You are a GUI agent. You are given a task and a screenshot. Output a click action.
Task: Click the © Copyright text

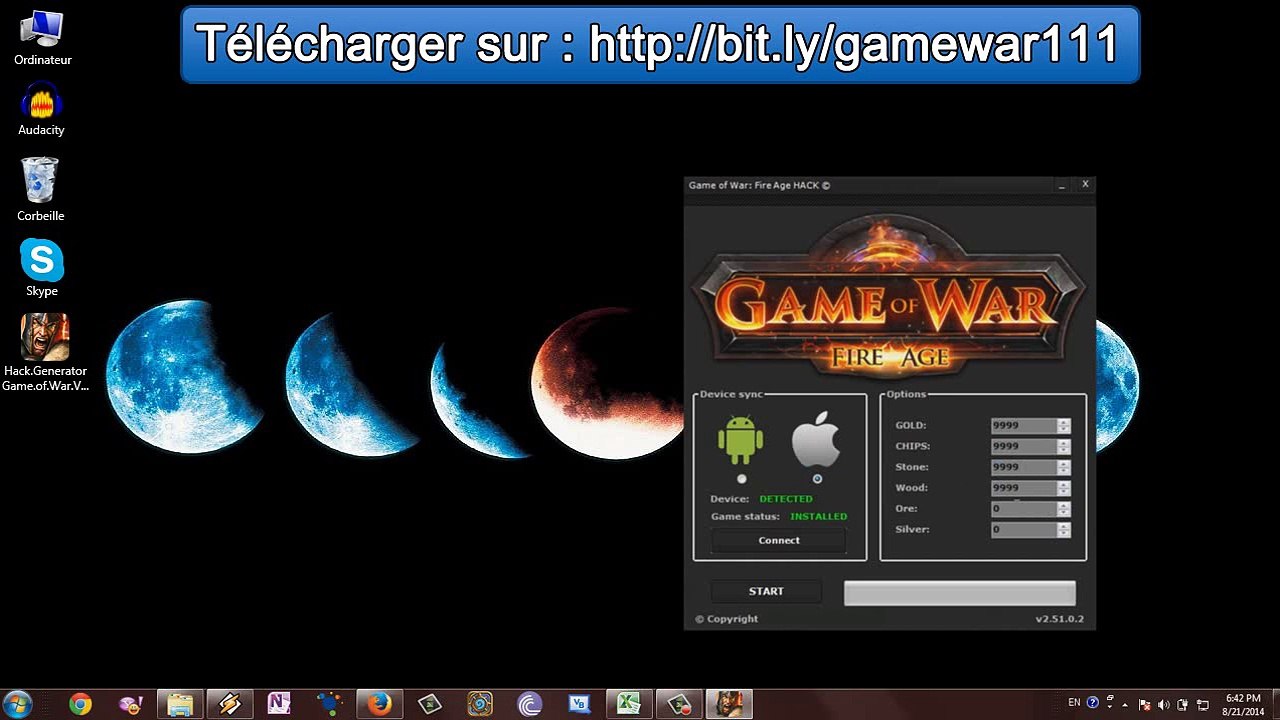click(x=727, y=619)
